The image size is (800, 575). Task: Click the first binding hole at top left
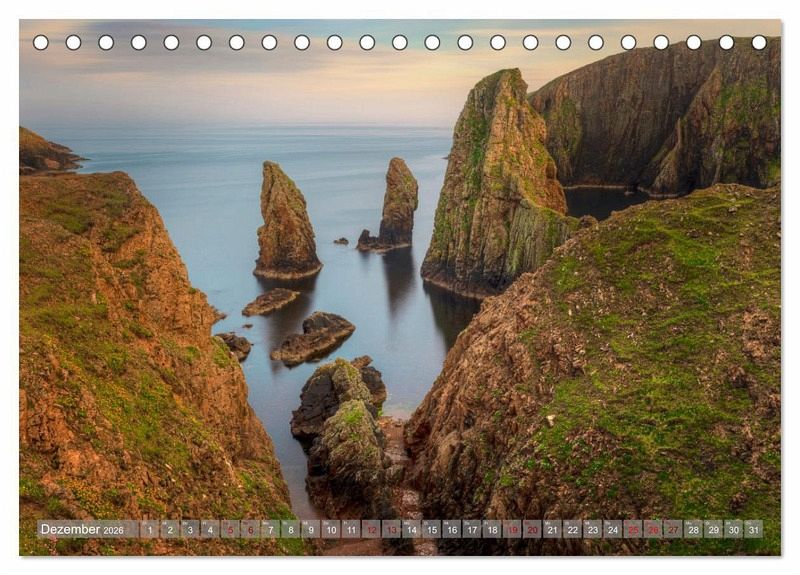[x=41, y=42]
